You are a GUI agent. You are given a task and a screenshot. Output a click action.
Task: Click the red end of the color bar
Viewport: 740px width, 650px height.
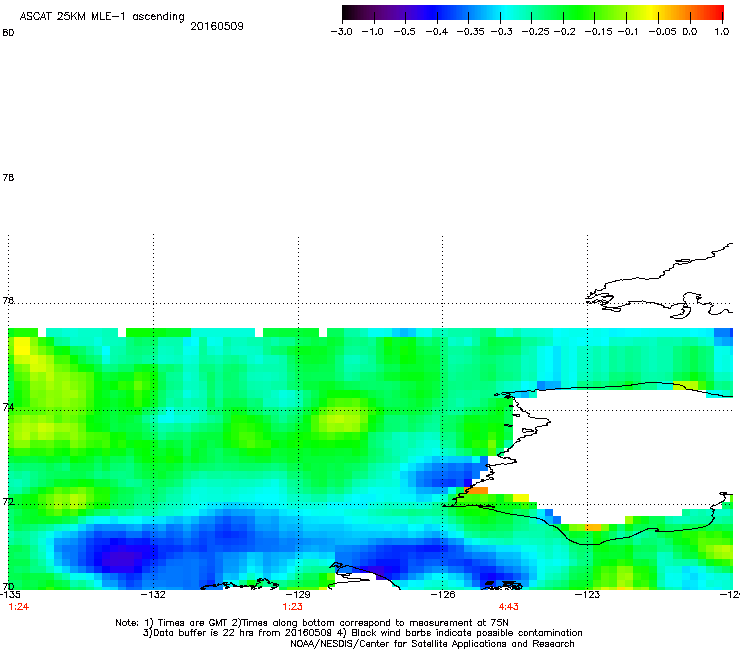716,12
